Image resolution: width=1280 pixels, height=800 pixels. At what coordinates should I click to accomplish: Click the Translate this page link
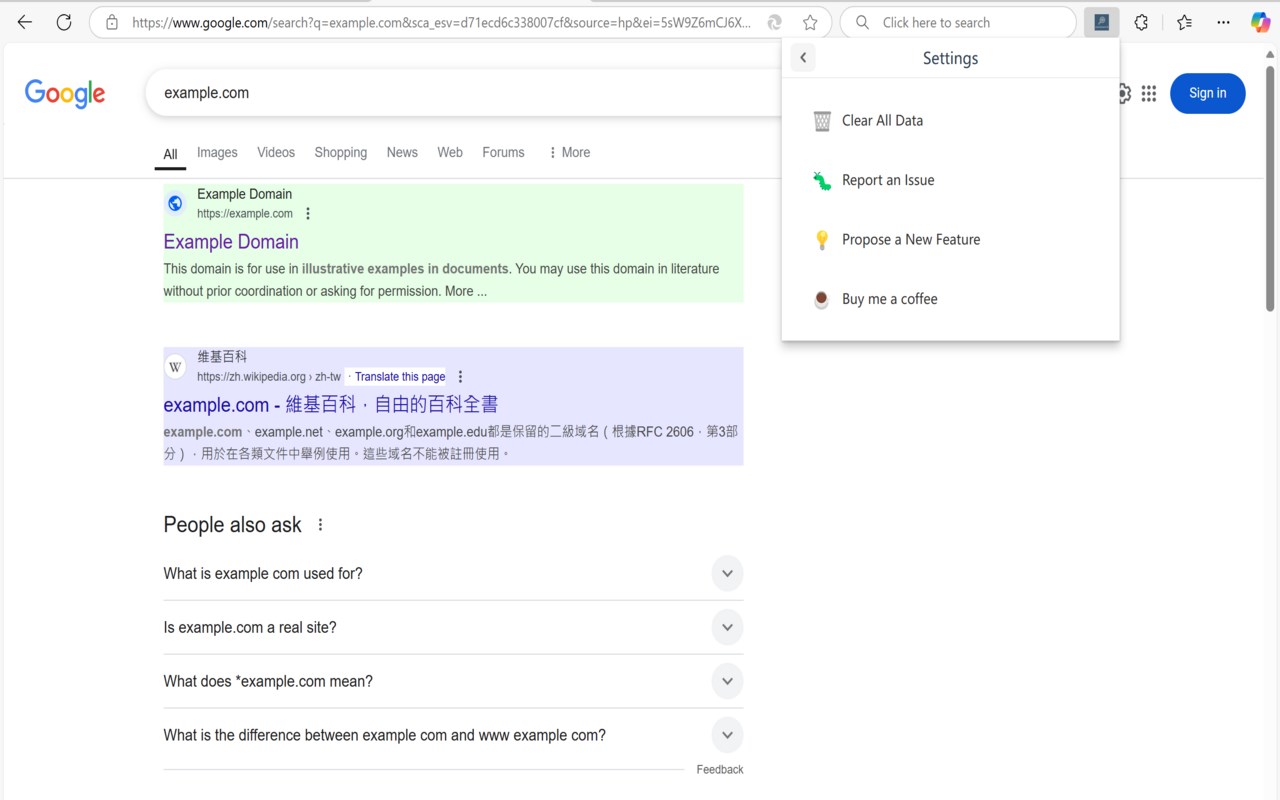tap(400, 377)
